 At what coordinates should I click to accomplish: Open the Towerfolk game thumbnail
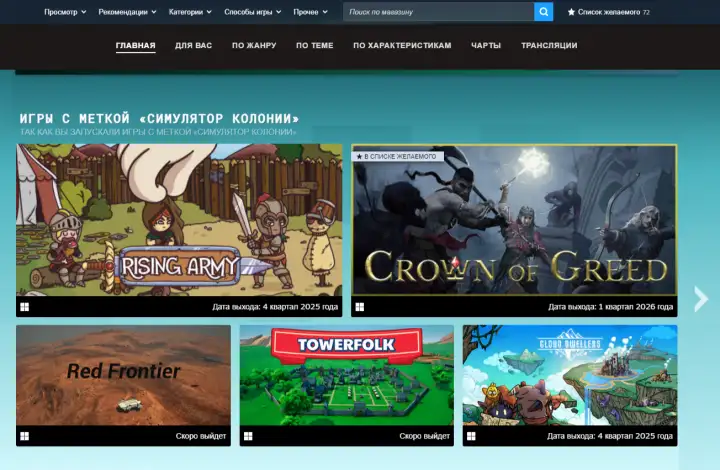click(x=346, y=375)
